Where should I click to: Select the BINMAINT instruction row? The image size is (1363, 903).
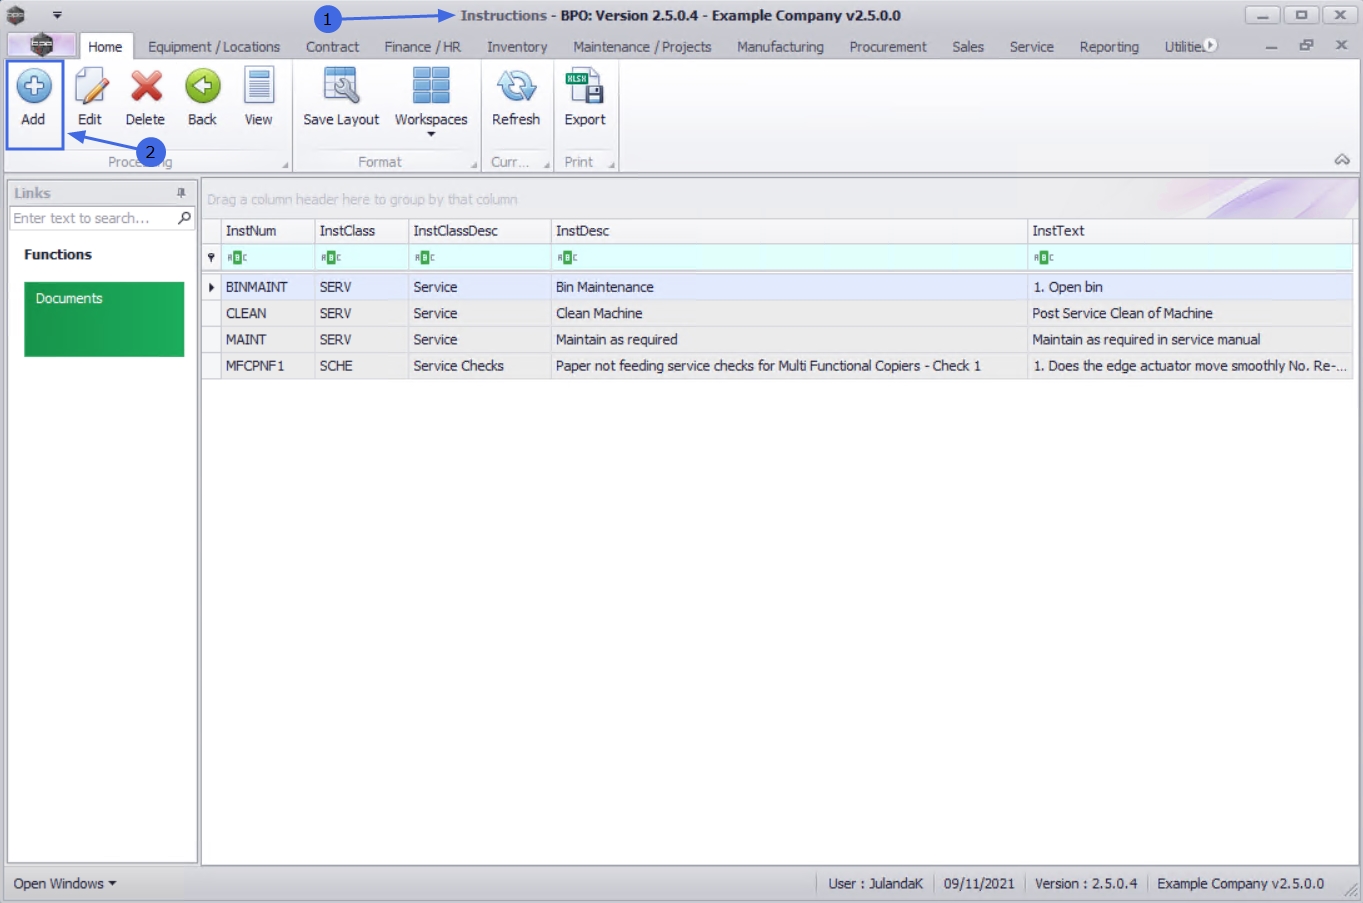tap(778, 287)
